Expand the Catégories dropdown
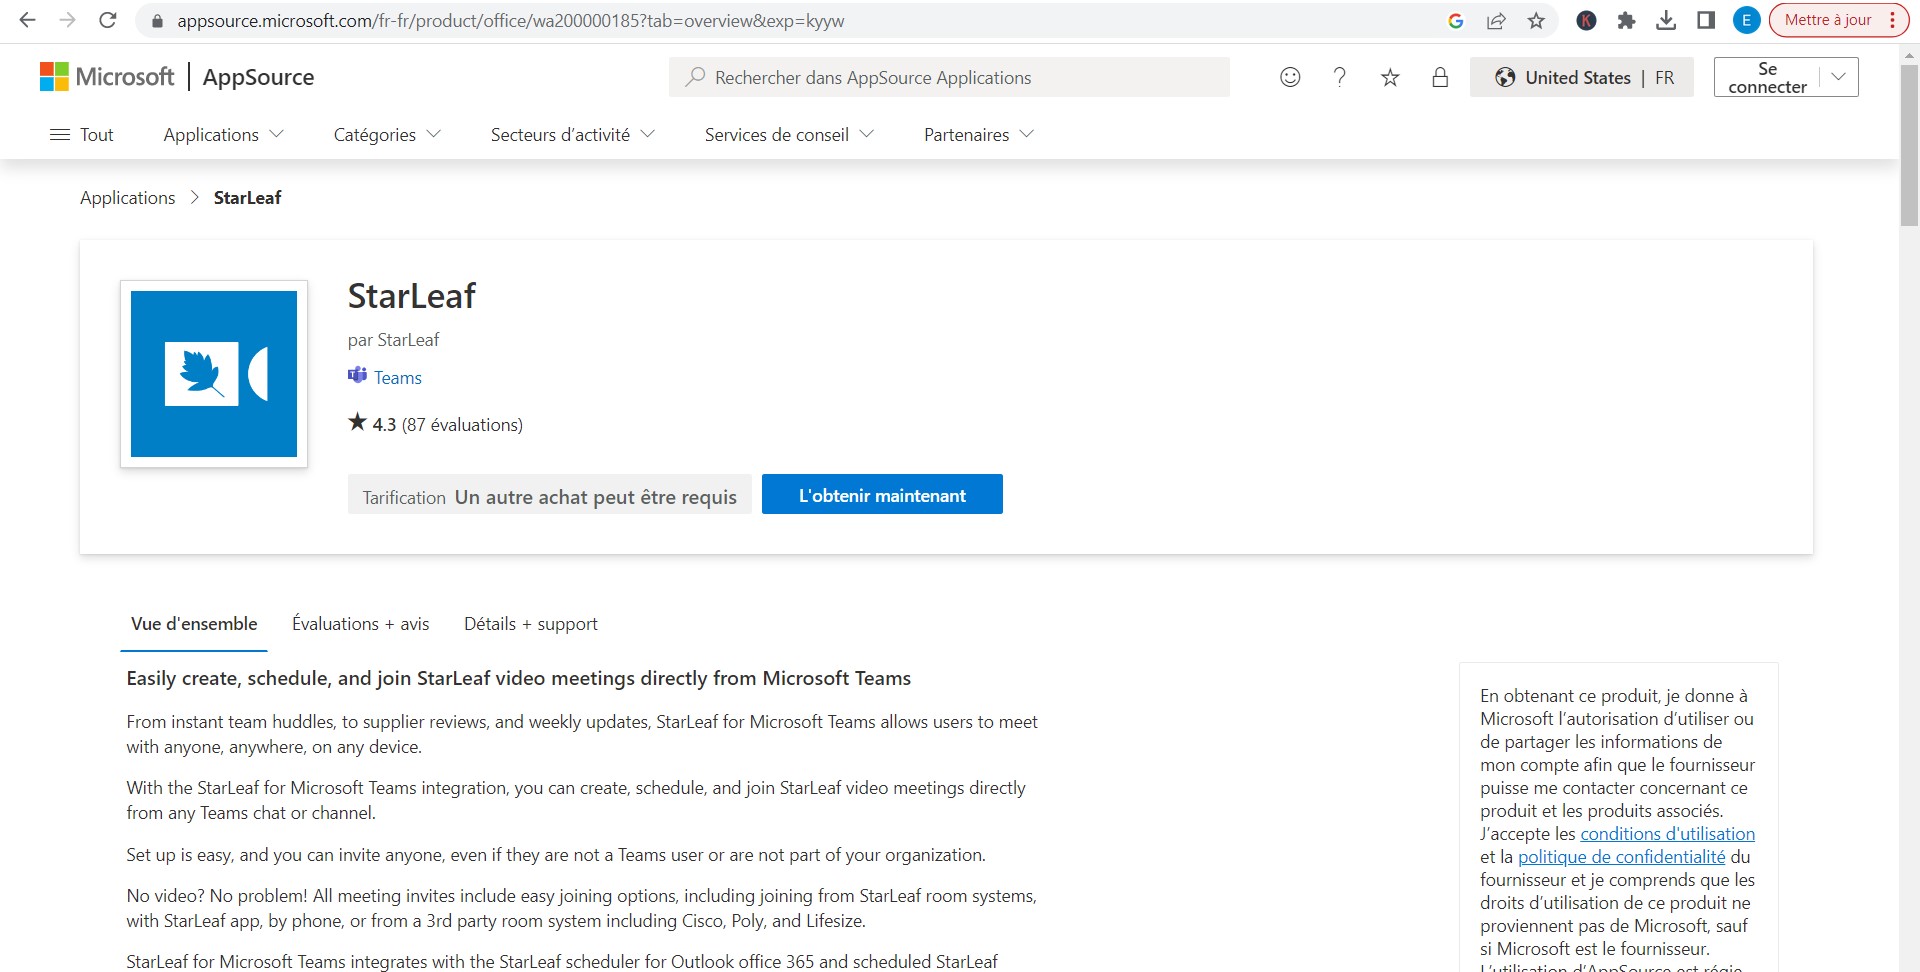 pos(386,134)
